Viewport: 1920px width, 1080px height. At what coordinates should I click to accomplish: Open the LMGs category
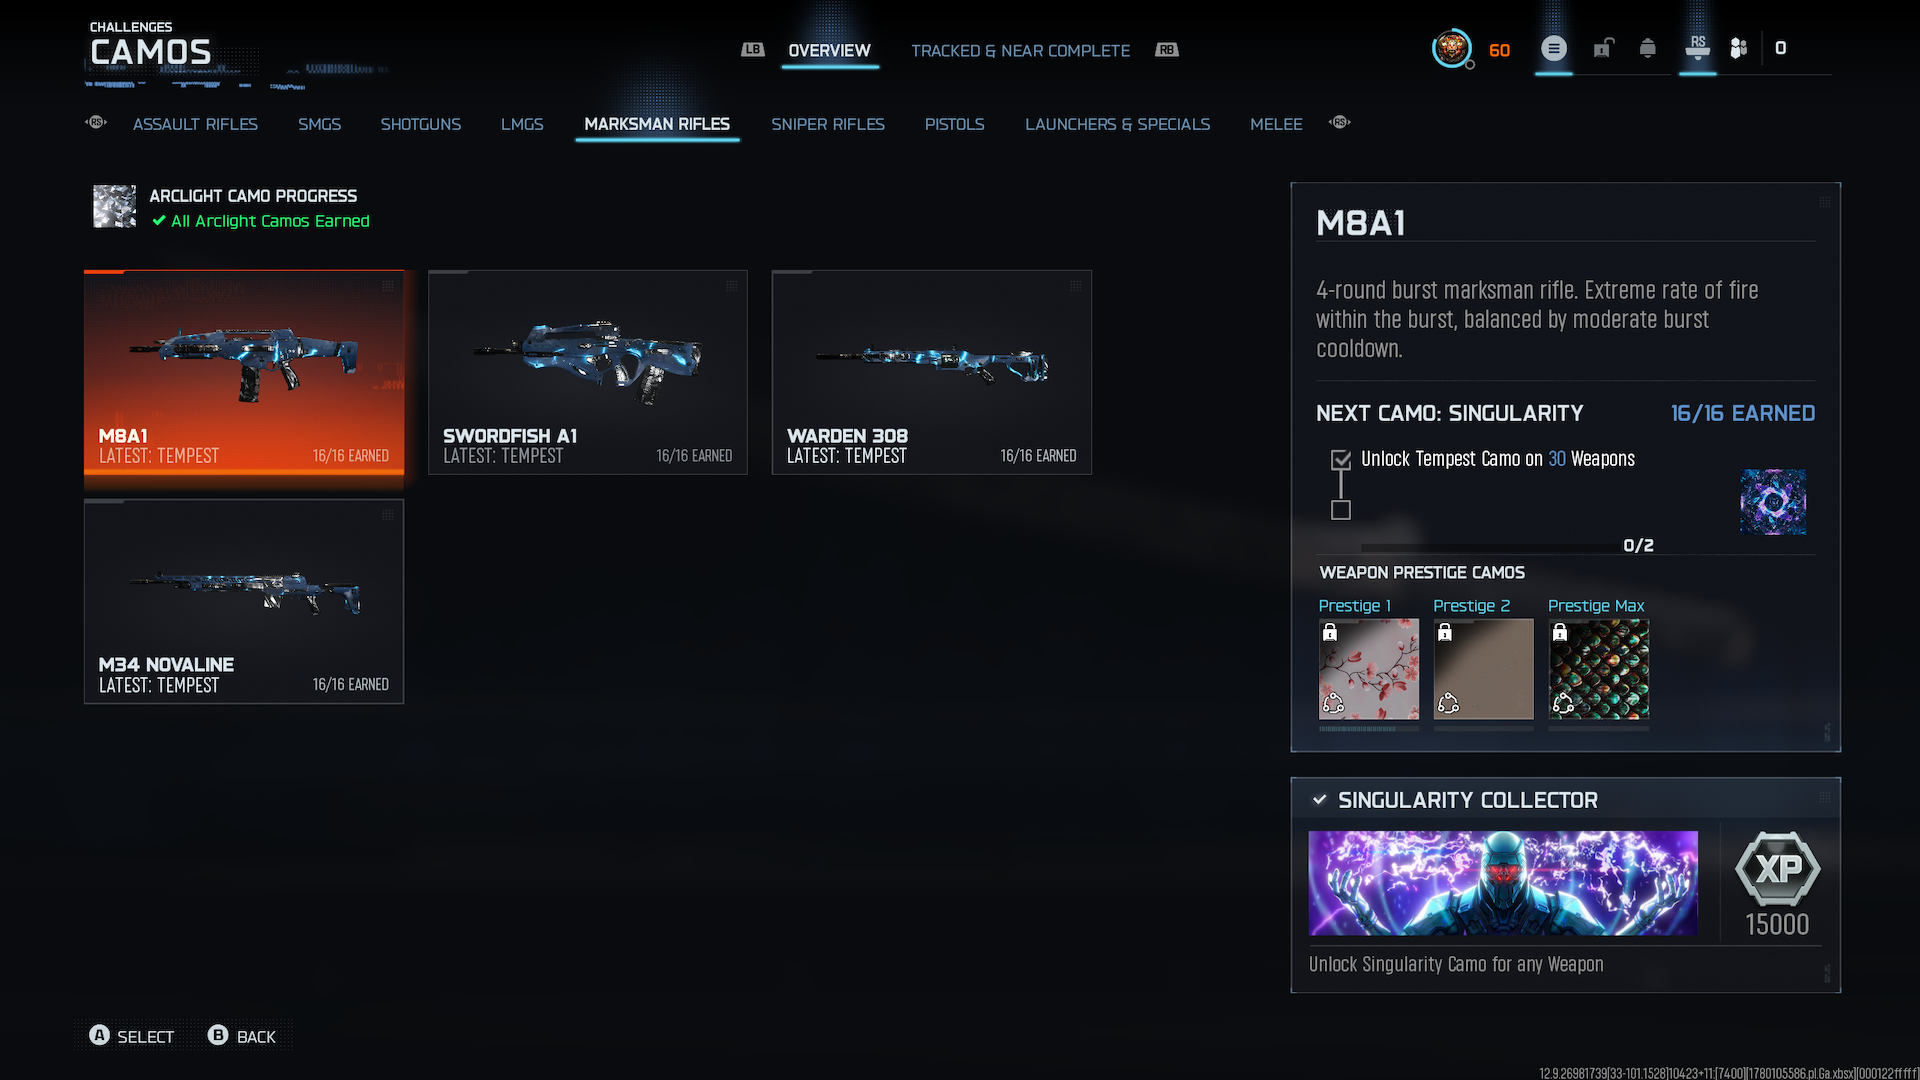coord(522,124)
